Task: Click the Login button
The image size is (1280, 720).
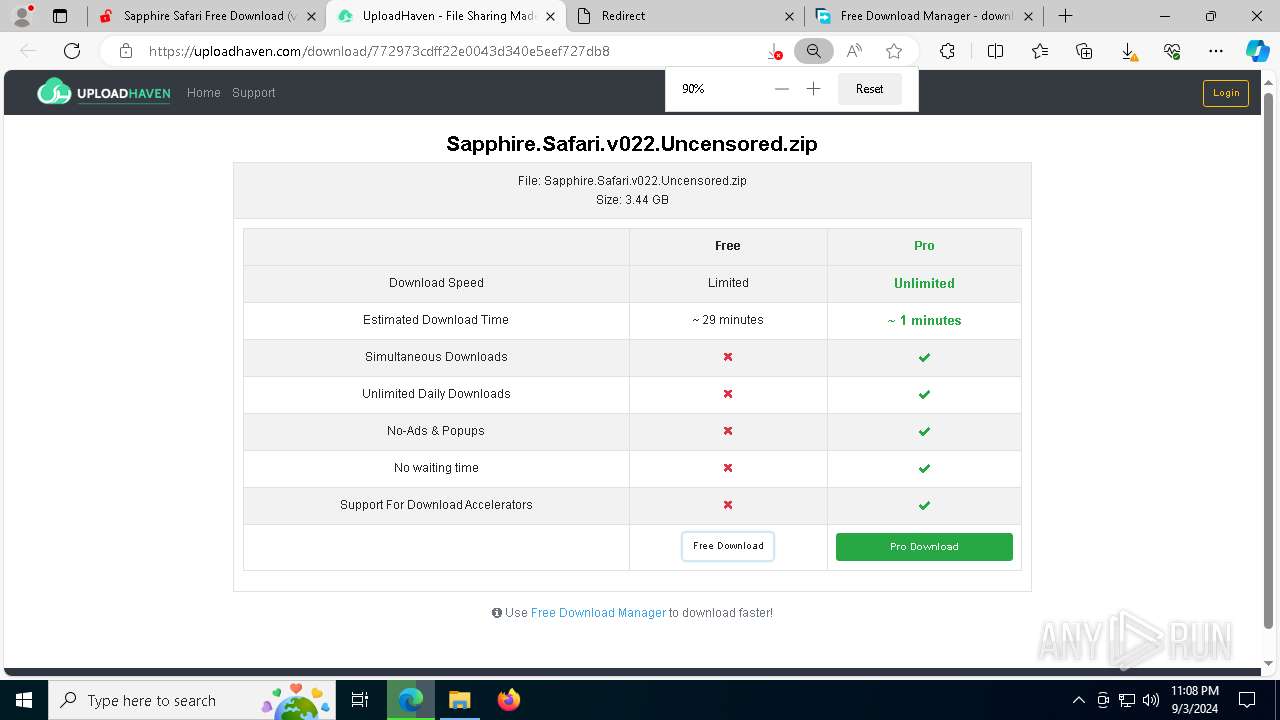Action: pos(1226,93)
